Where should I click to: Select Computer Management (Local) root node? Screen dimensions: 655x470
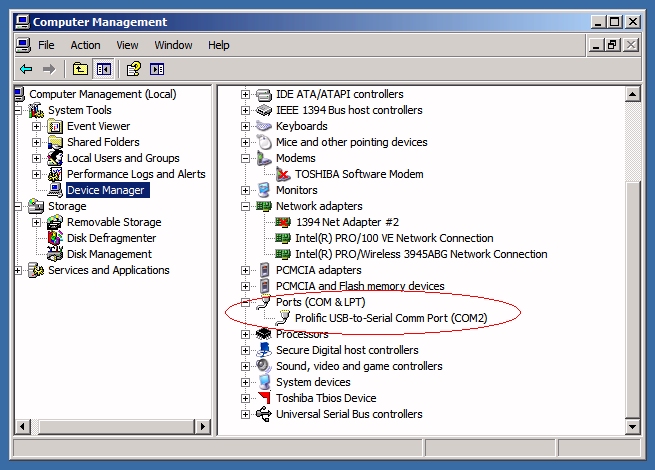coord(103,94)
